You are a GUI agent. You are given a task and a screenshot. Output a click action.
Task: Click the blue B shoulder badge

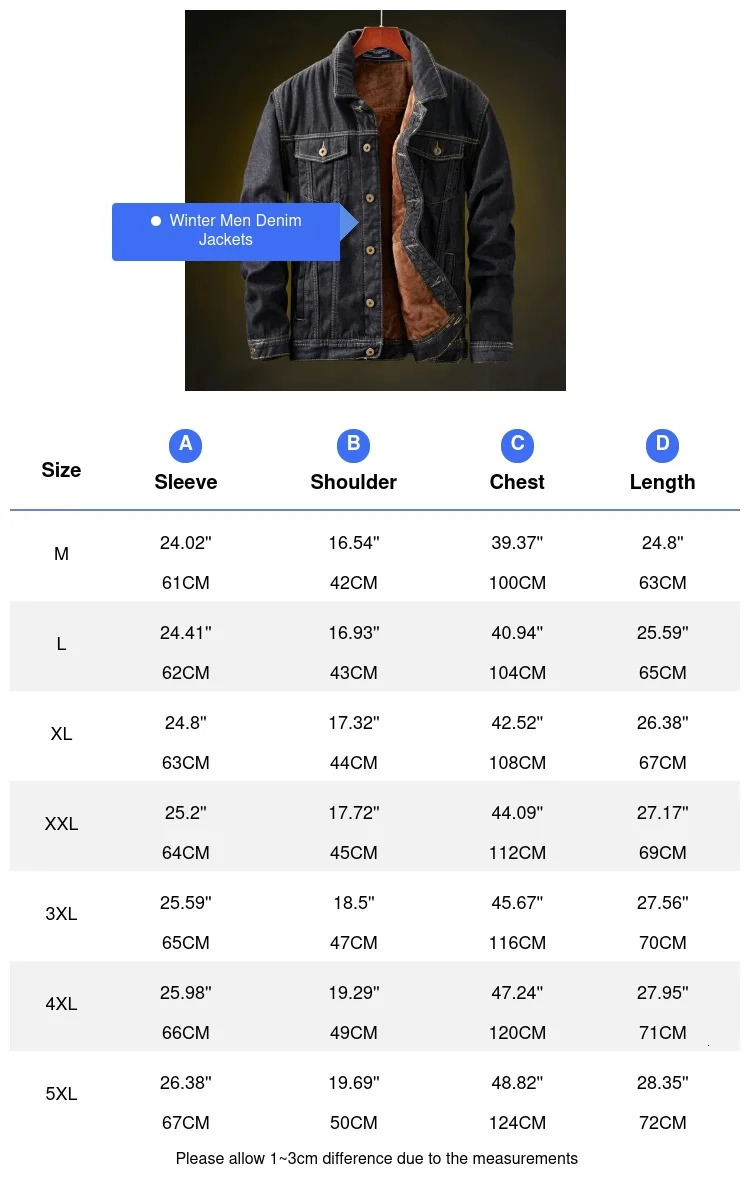point(353,444)
